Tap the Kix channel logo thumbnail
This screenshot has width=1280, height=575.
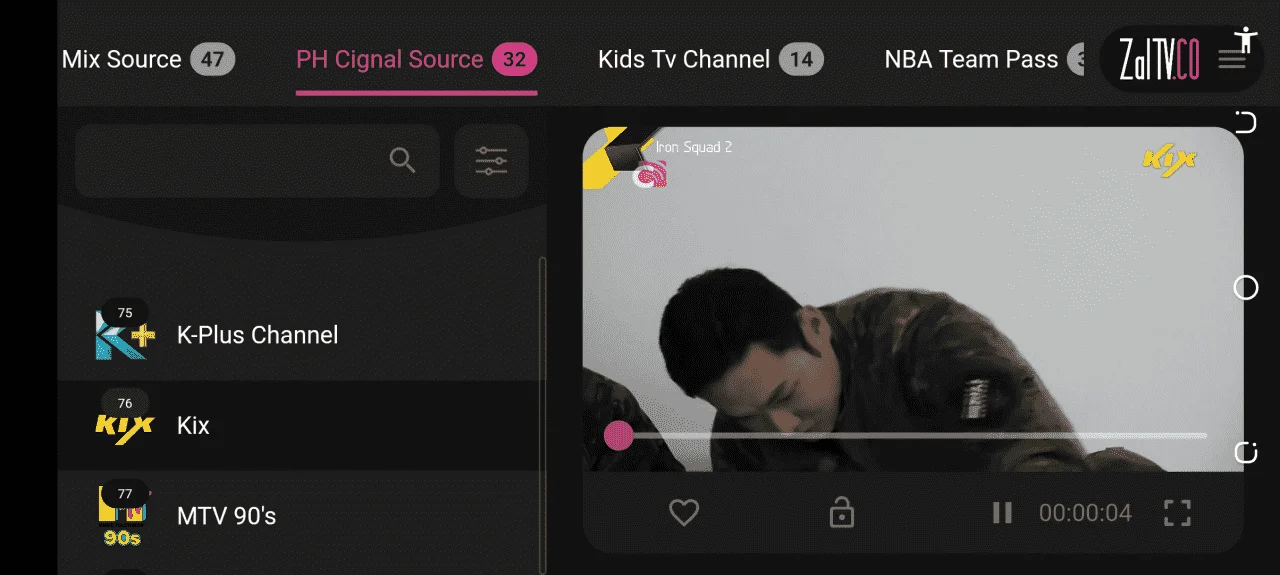point(125,427)
